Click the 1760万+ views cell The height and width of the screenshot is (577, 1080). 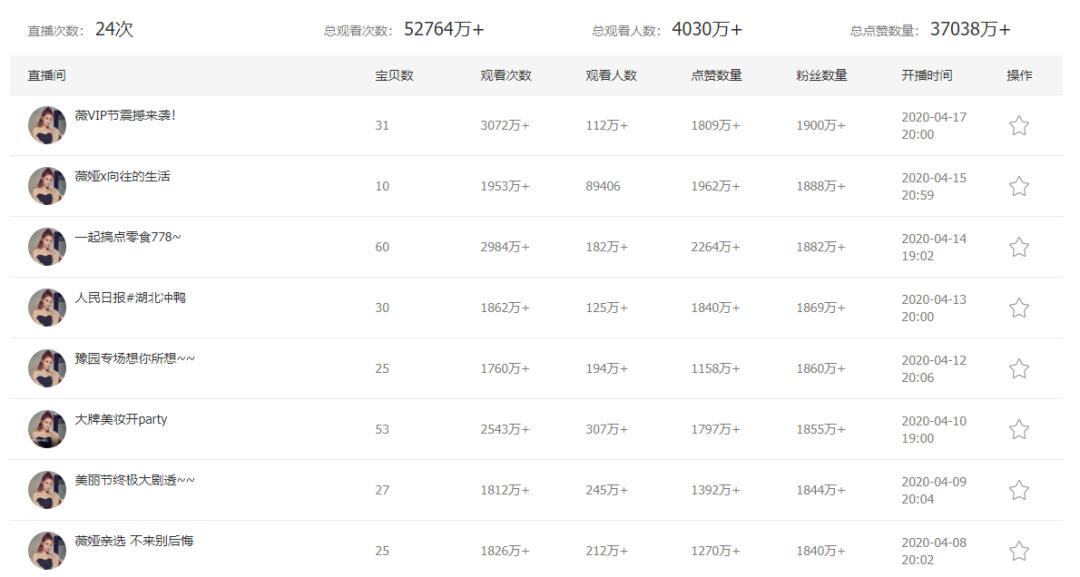tap(505, 368)
